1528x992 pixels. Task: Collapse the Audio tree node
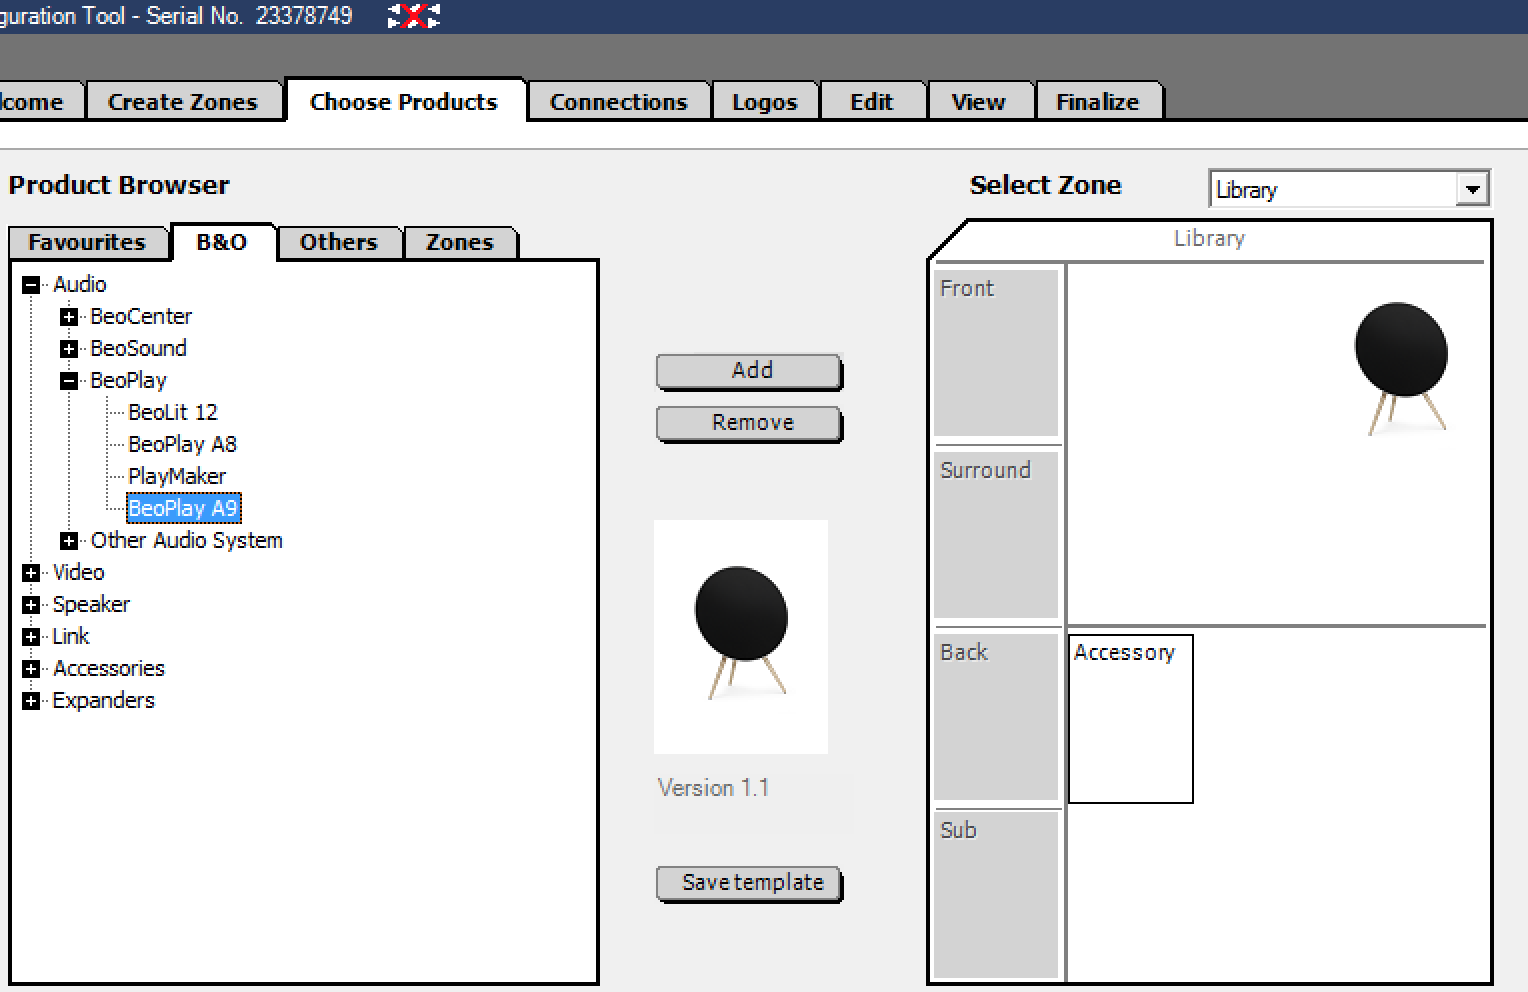31,285
